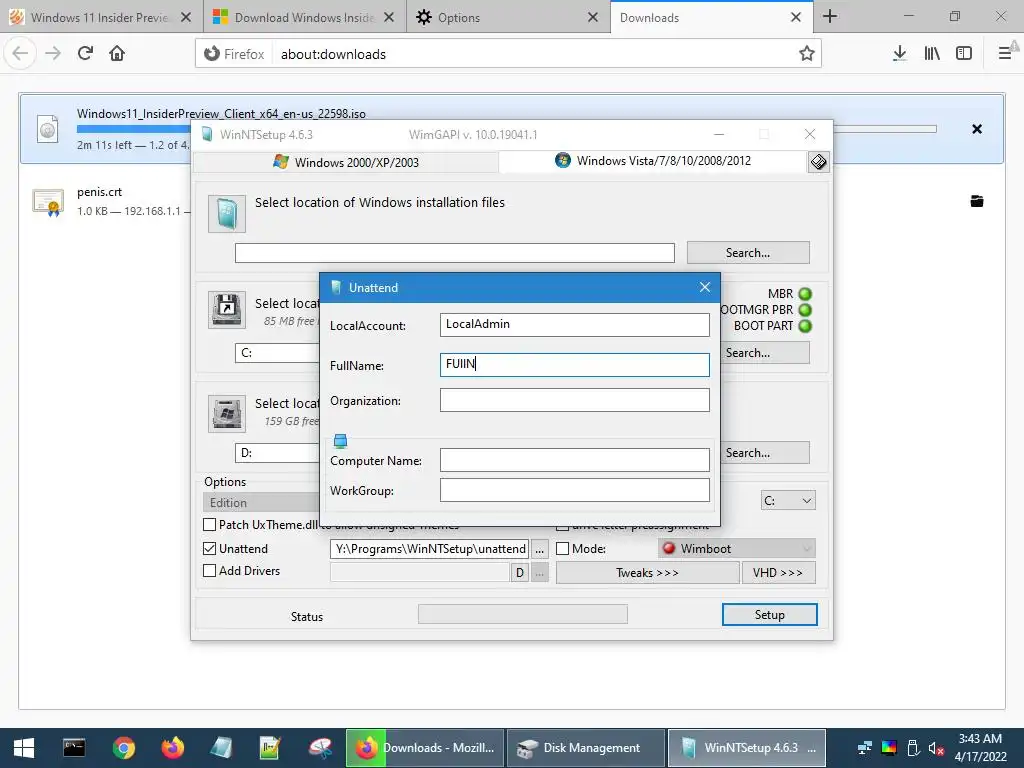Click the network tray icon
Viewport: 1024px width, 768px height.
[865, 748]
